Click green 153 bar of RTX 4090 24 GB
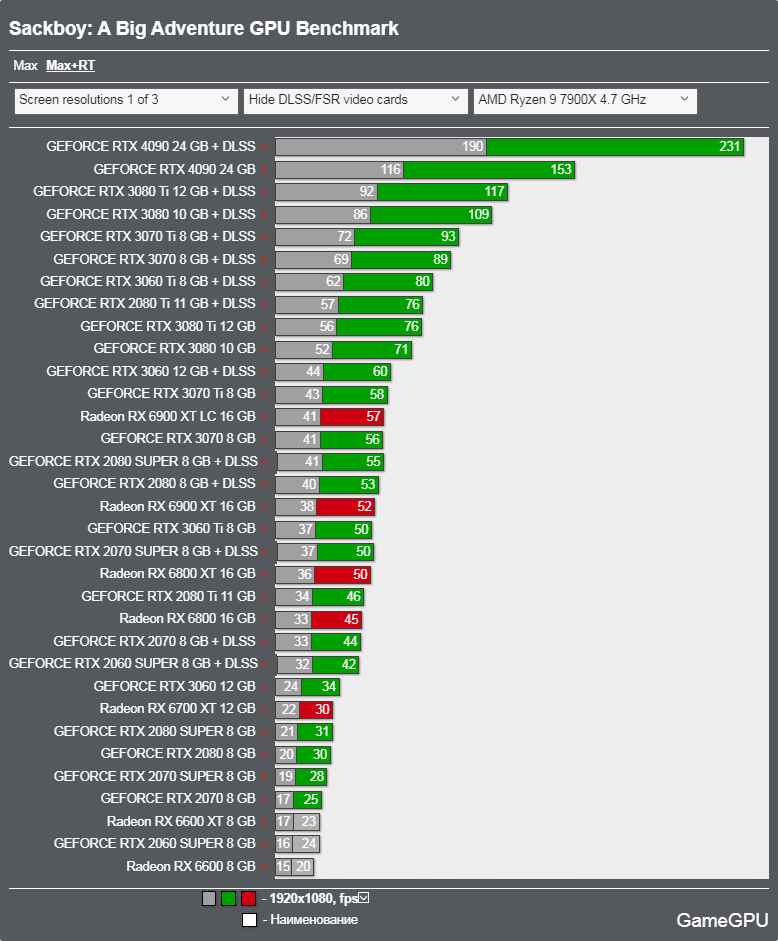Screen dimensions: 778x941 (489, 169)
